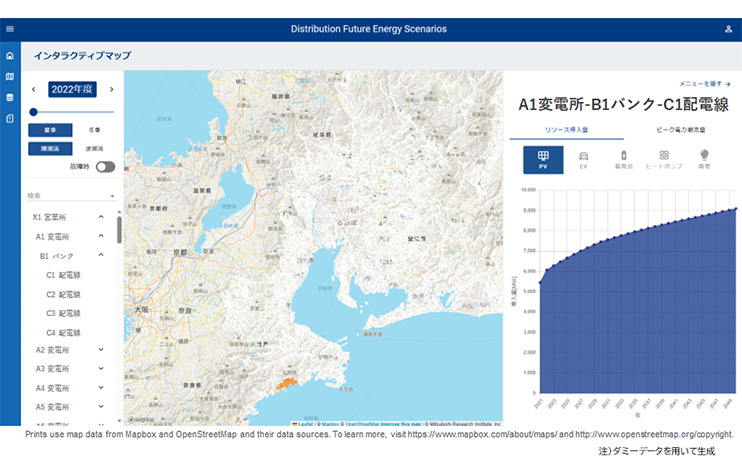Click the Improve this map link
742x475 pixels.
401,424
